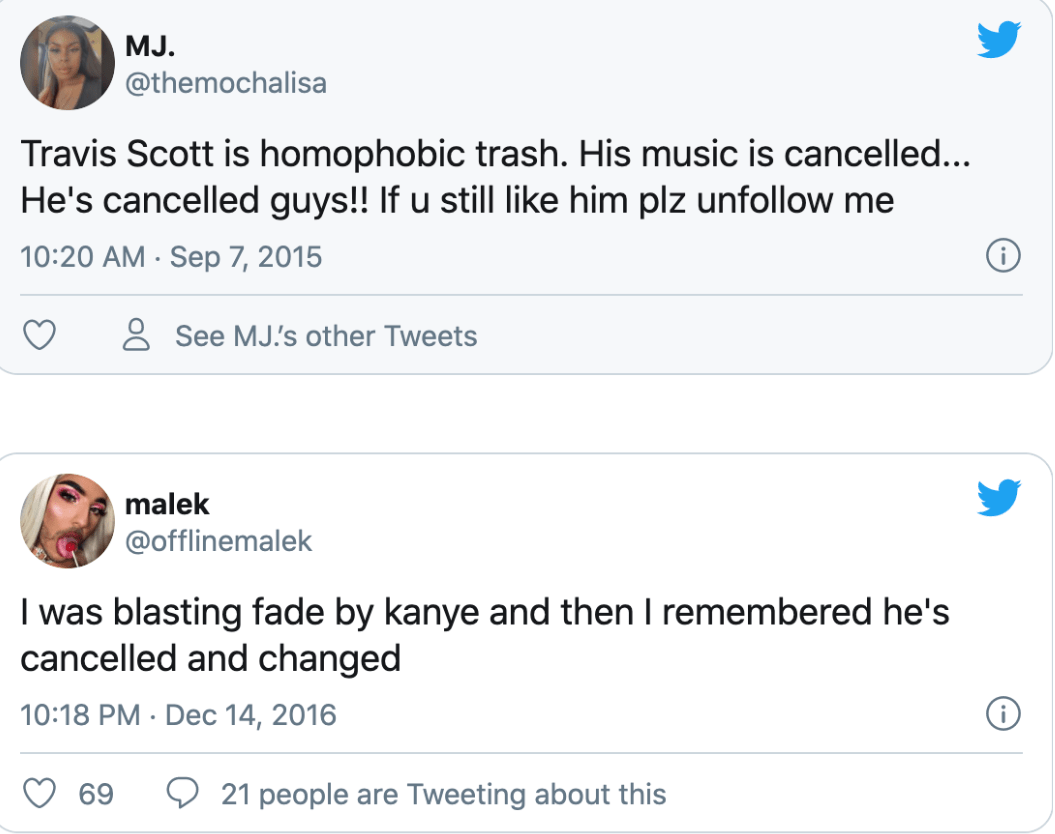This screenshot has width=1055, height=834.
Task: Like malek's tweet with heart icon
Action: [x=38, y=794]
